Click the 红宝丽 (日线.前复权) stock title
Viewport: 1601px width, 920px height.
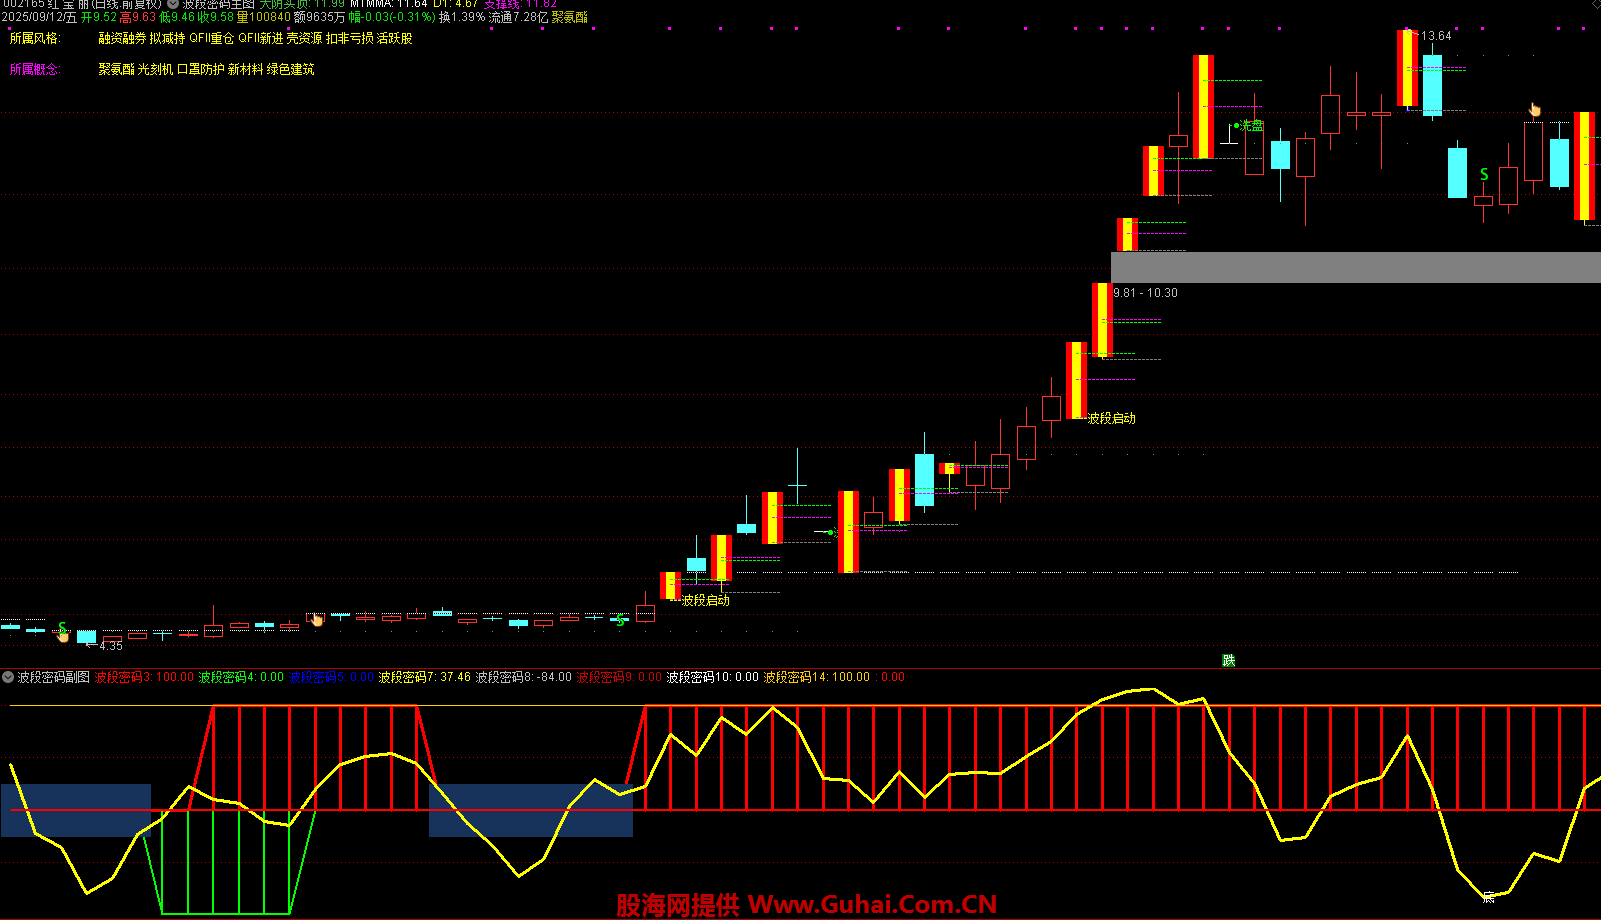(x=82, y=4)
